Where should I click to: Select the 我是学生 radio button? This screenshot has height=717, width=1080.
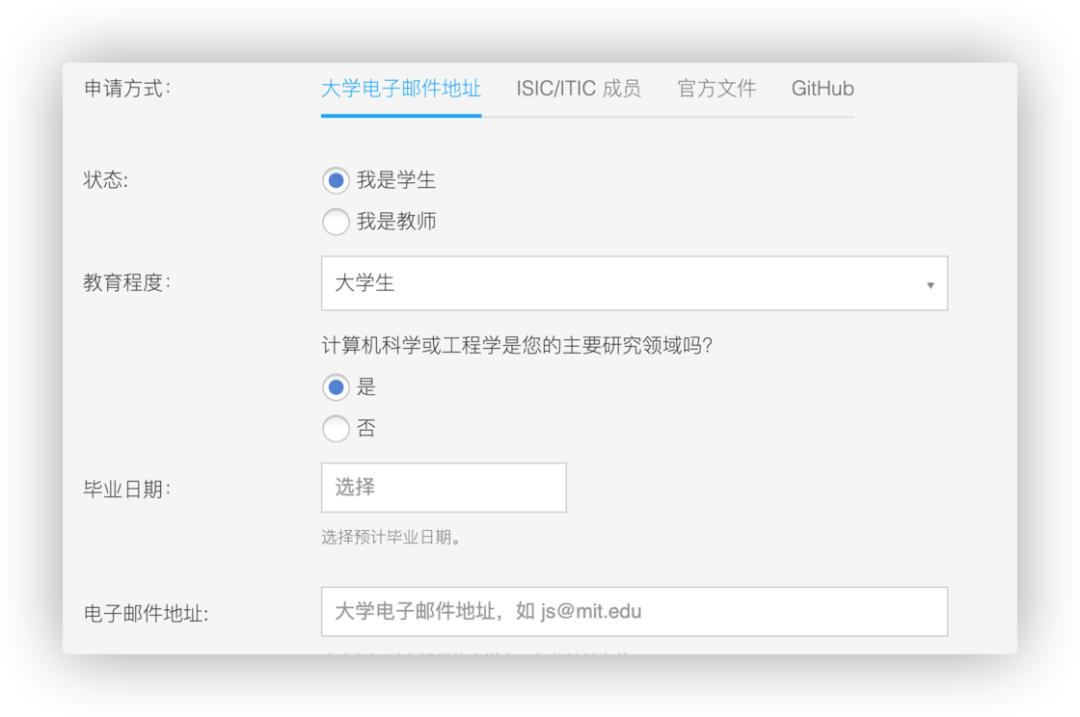pyautogui.click(x=336, y=180)
